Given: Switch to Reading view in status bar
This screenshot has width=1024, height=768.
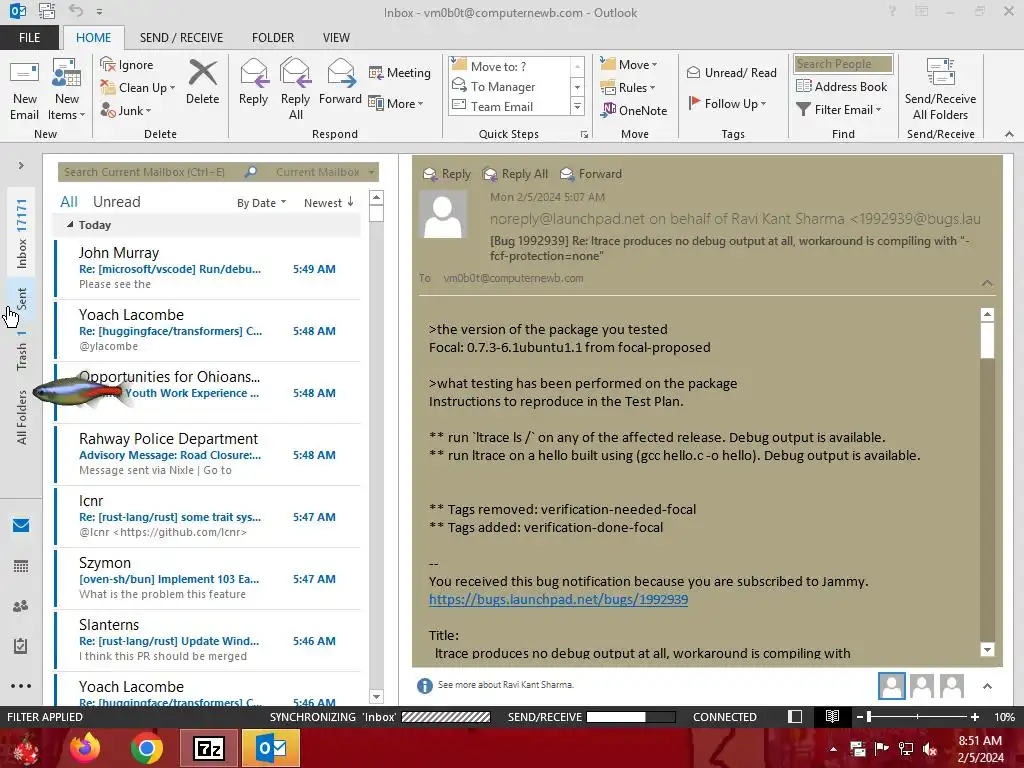Looking at the screenshot, I should click(832, 717).
